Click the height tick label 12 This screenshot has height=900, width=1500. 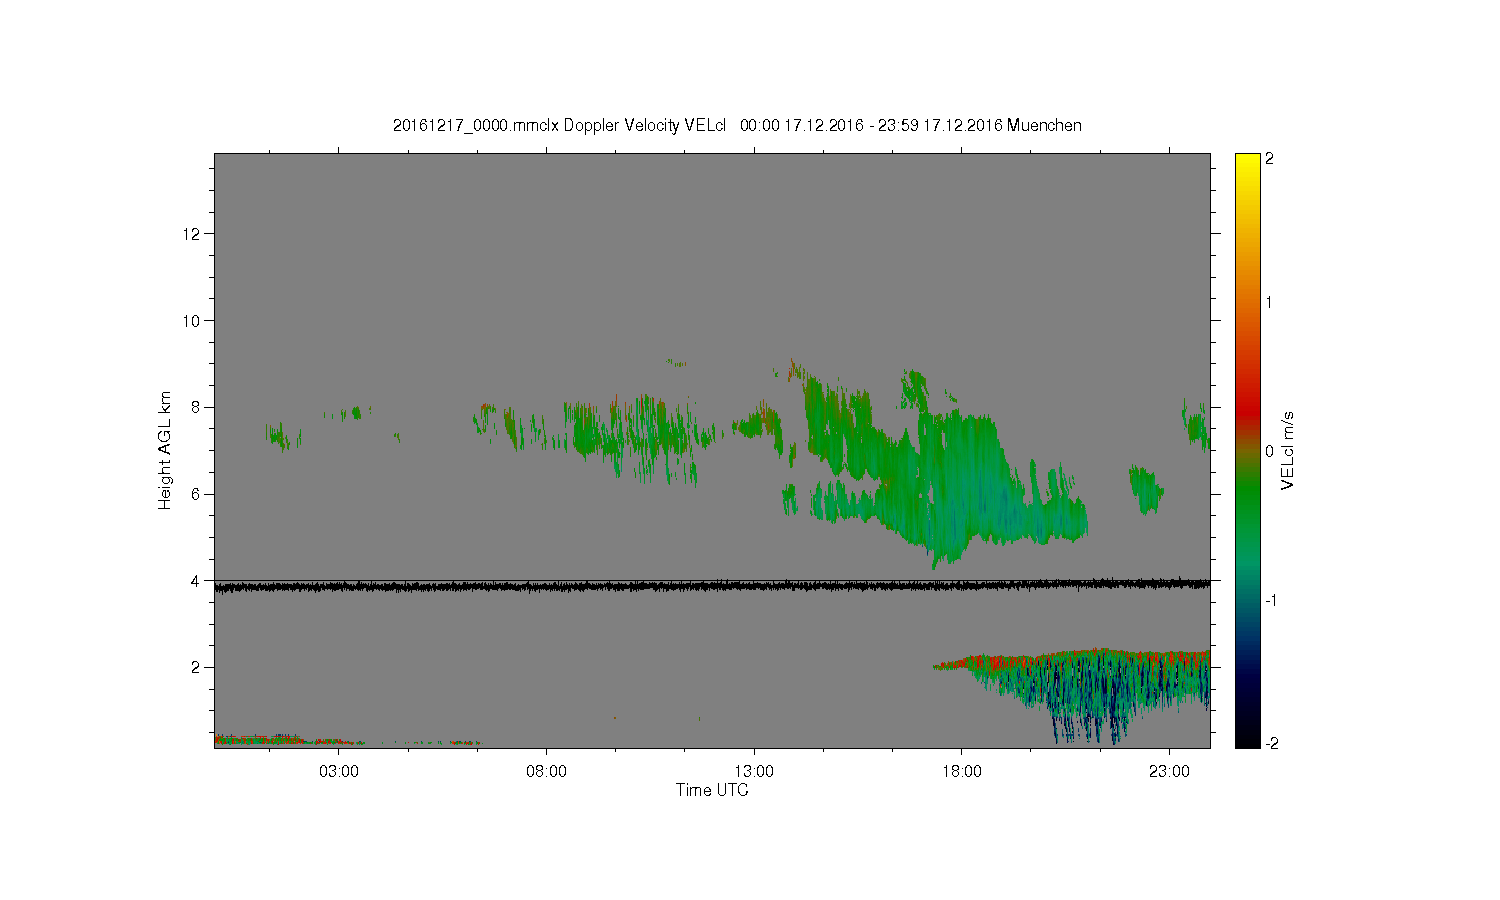(193, 234)
